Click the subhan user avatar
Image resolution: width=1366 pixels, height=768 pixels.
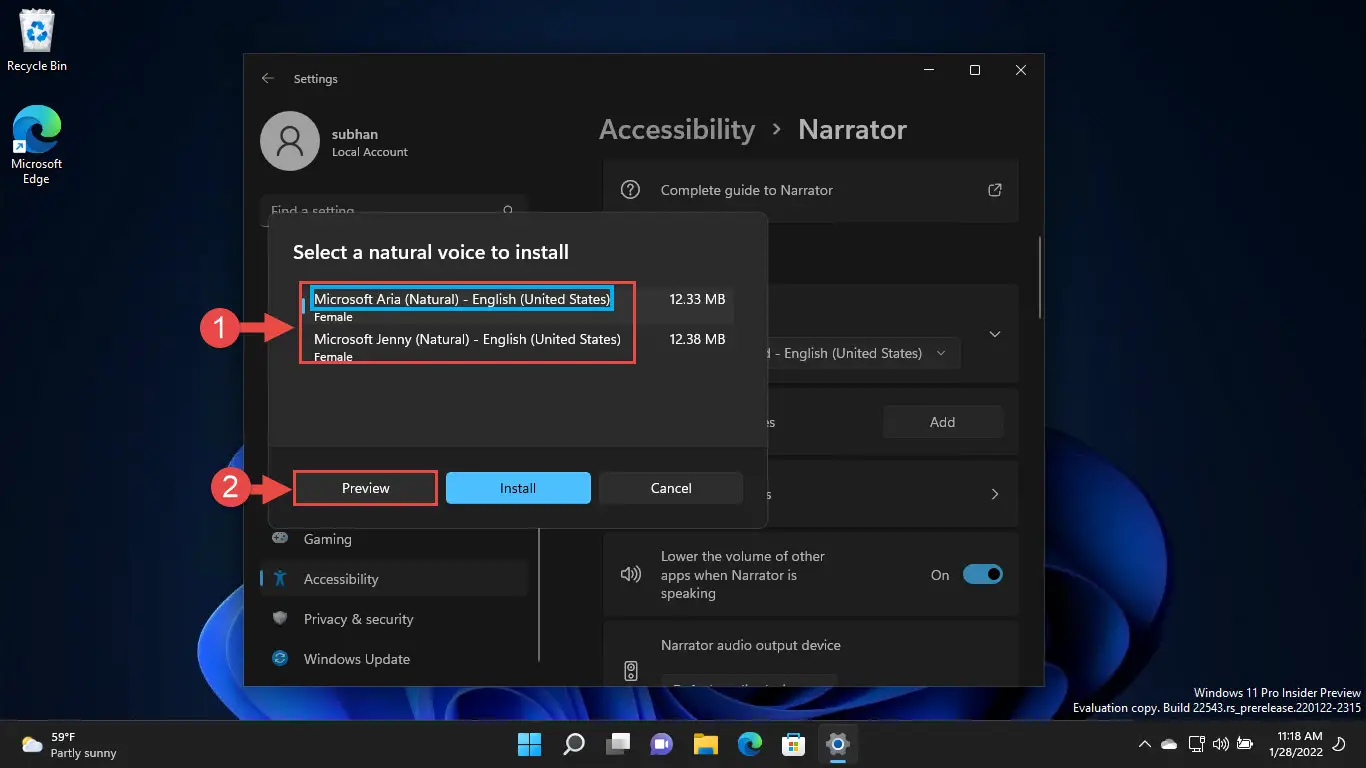point(289,141)
